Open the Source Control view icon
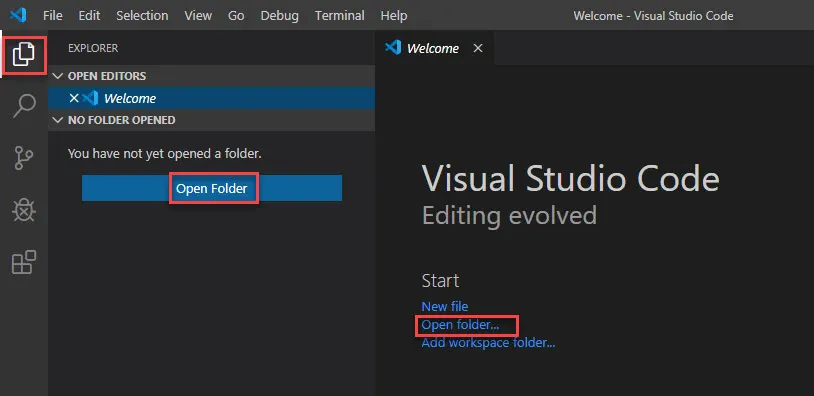 coord(24,158)
